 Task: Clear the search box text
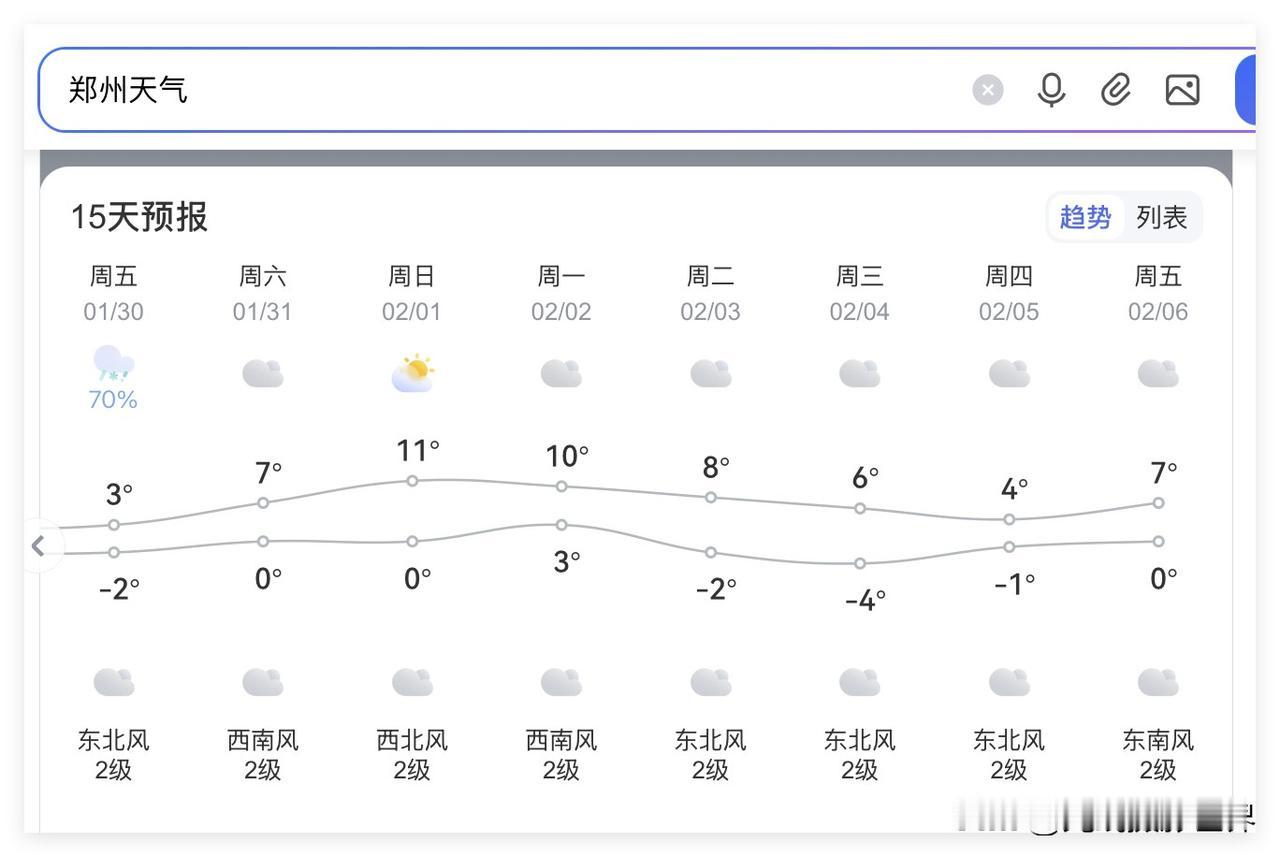point(987,91)
